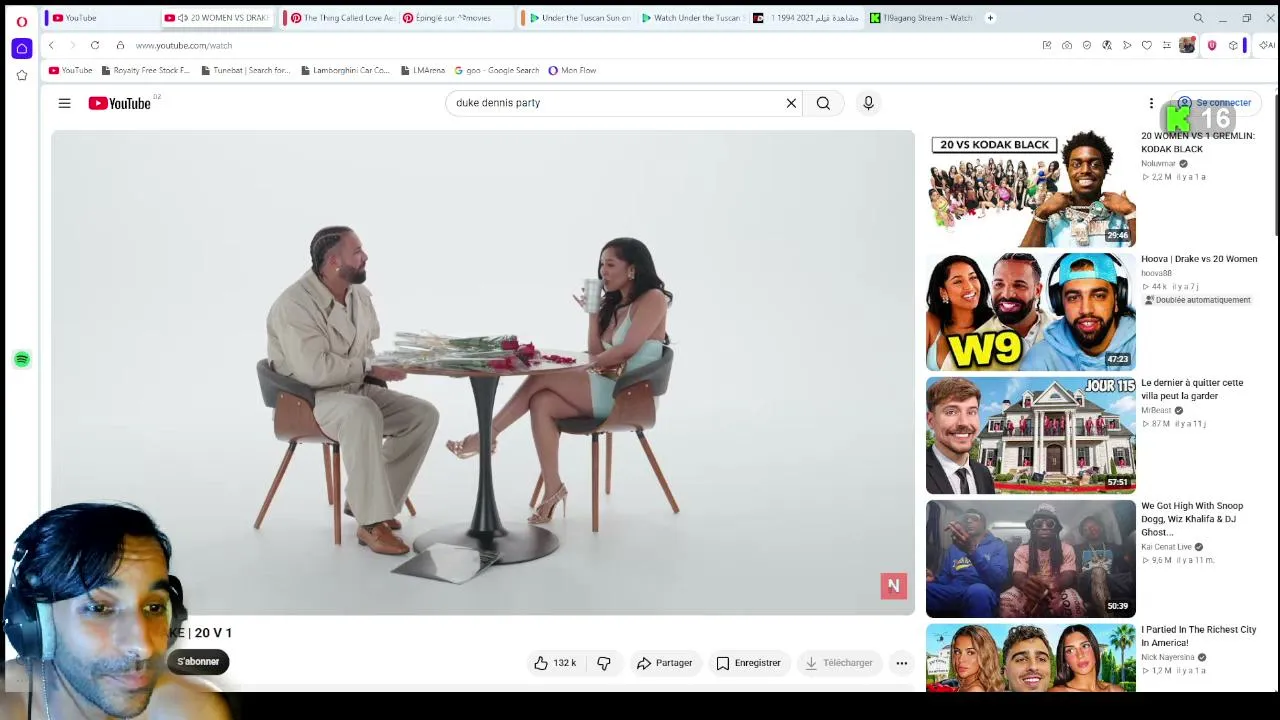This screenshot has height=720, width=1280.
Task: Like the video with 132 k likes
Action: pos(554,663)
